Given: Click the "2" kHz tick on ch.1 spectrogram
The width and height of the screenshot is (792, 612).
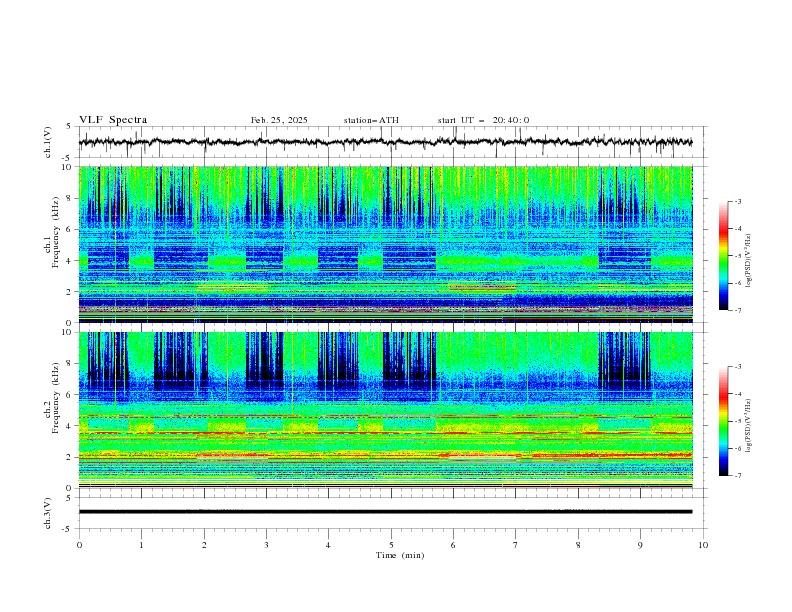Looking at the screenshot, I should [x=69, y=291].
